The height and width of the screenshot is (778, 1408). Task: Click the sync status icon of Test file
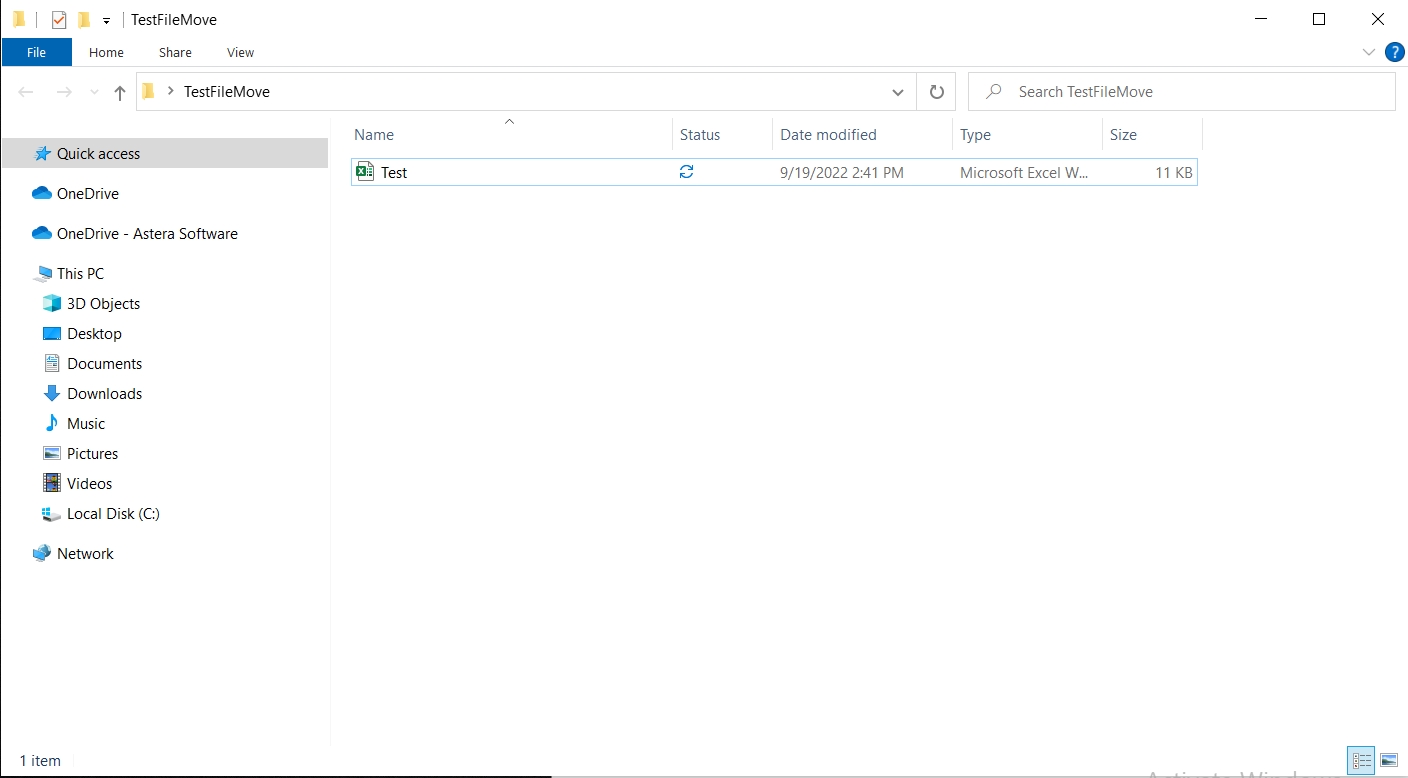pos(686,172)
